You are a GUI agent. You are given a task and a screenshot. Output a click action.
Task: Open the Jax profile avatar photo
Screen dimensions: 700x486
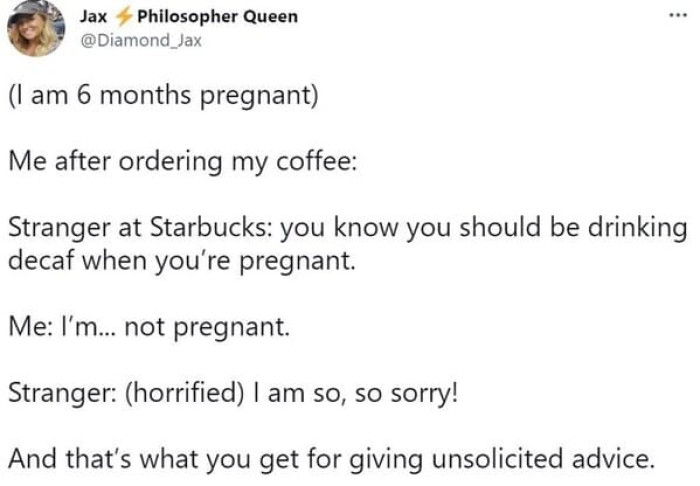pyautogui.click(x=37, y=29)
